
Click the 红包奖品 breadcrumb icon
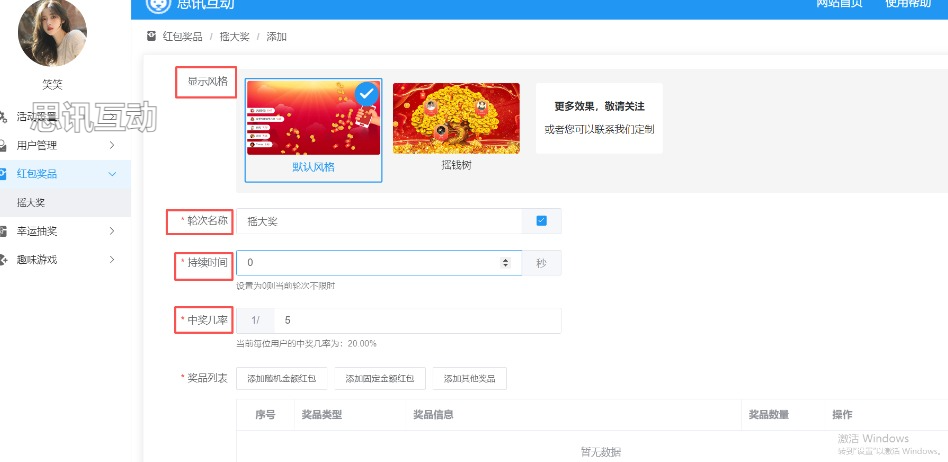coord(151,36)
